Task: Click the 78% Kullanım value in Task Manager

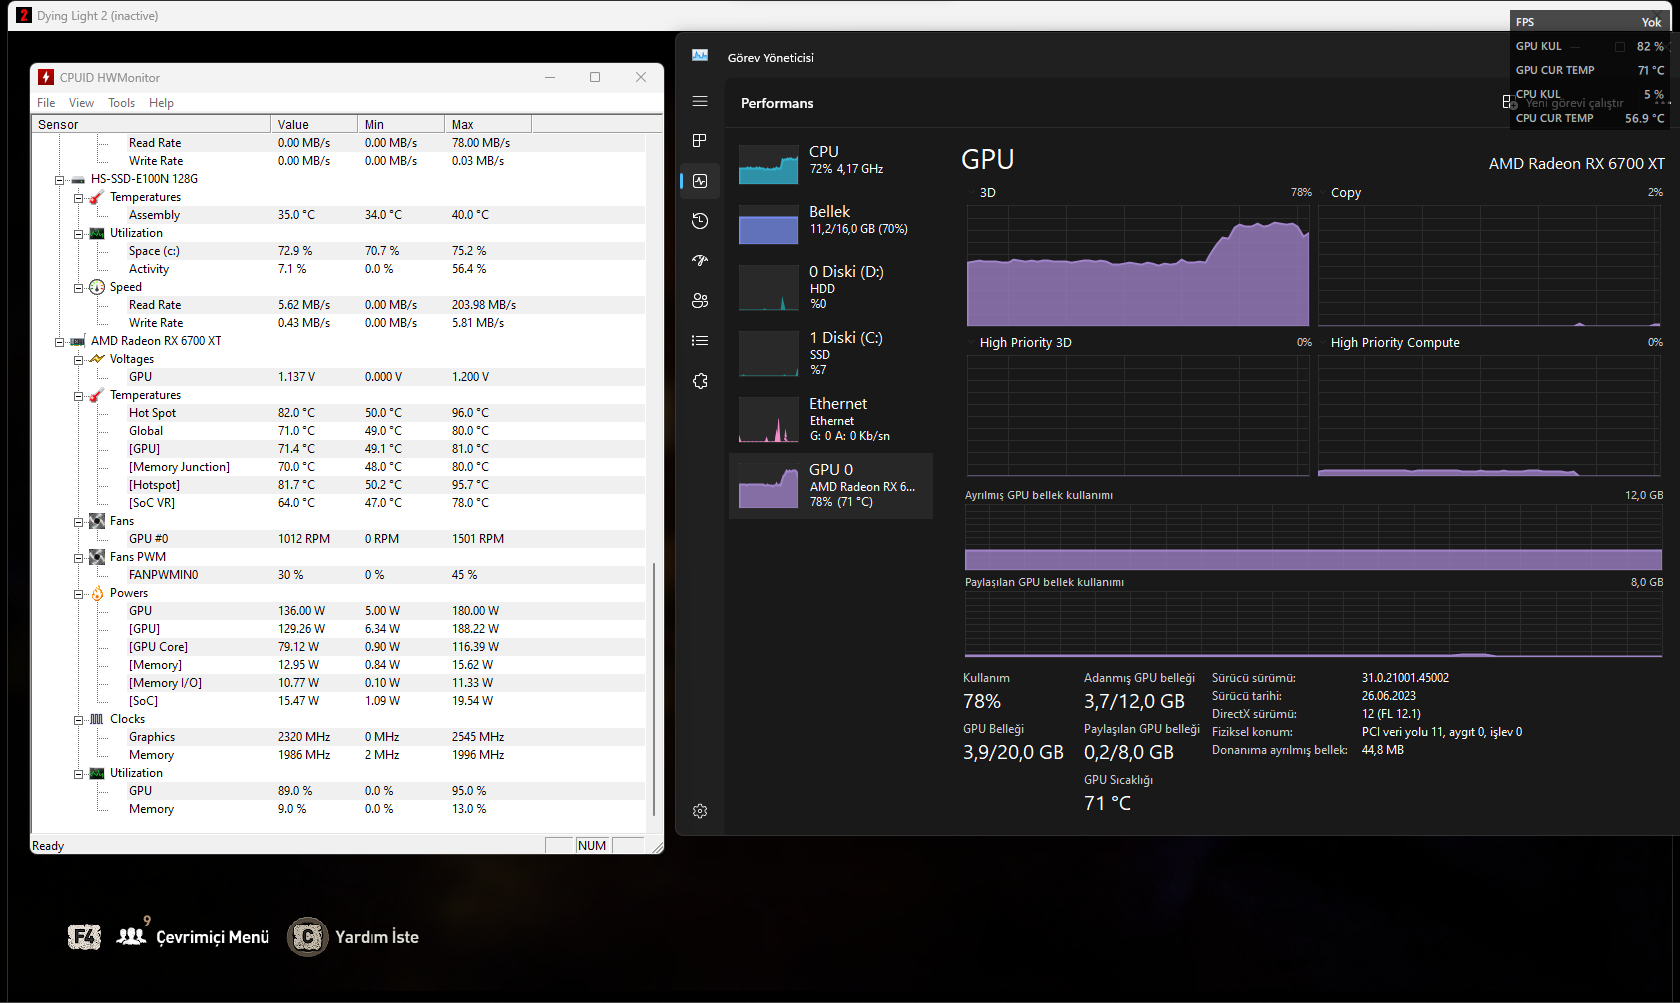Action: 982,702
